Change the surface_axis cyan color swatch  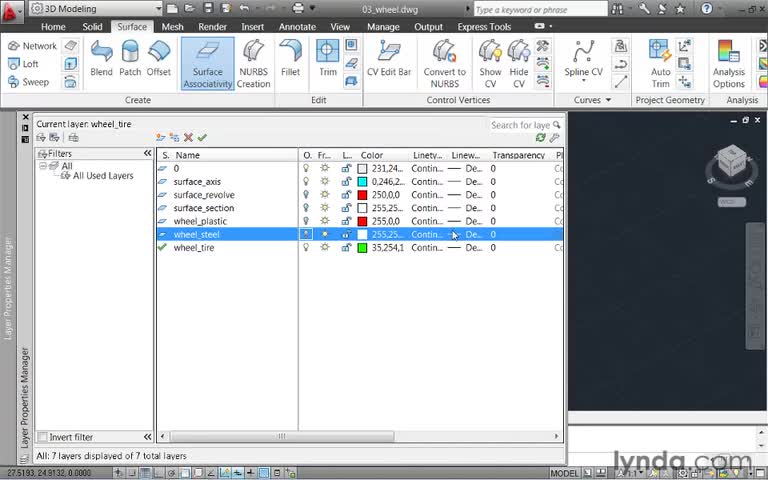tap(362, 182)
